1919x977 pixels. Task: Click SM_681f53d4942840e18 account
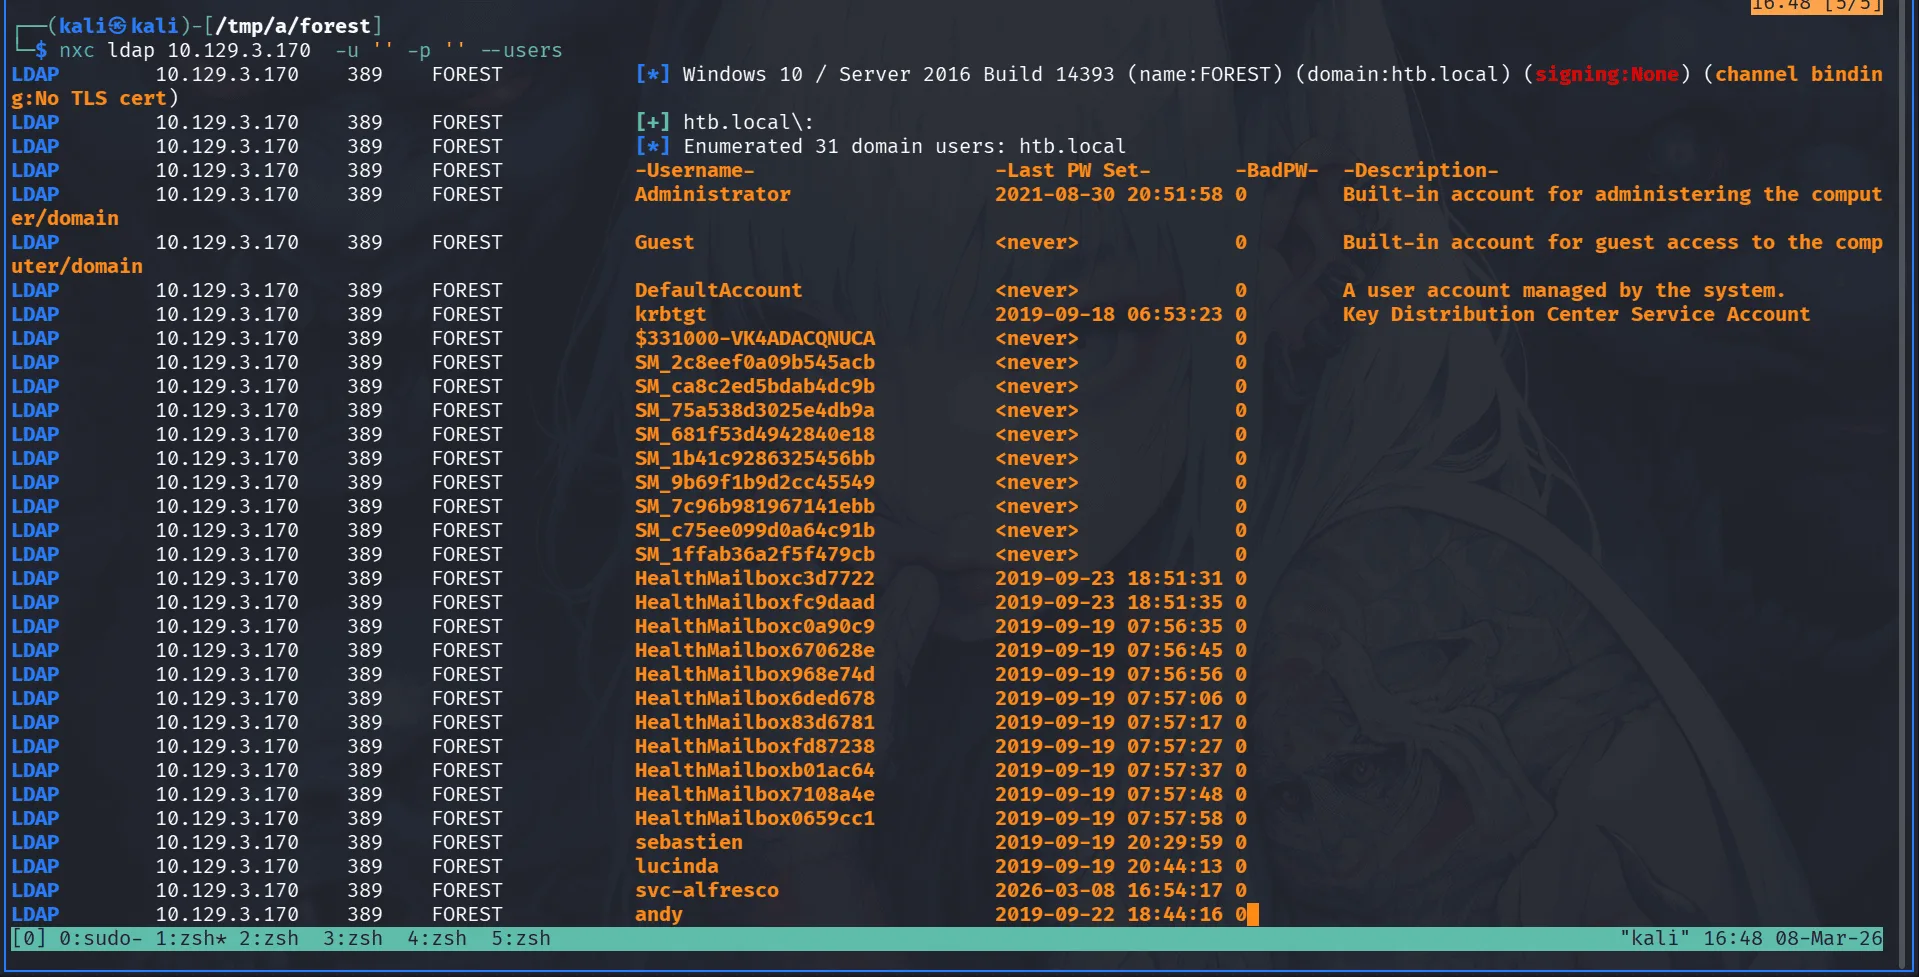754,434
